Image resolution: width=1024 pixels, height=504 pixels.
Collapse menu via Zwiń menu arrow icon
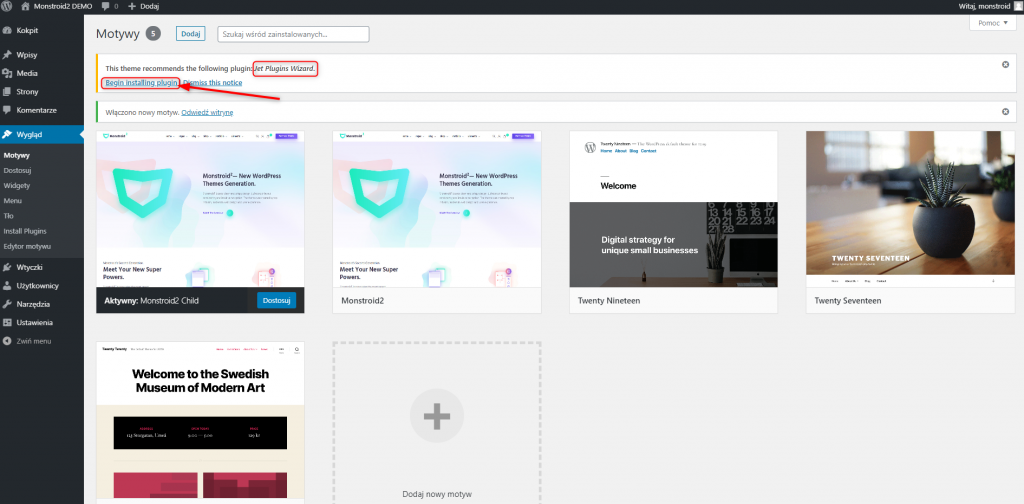[7, 341]
